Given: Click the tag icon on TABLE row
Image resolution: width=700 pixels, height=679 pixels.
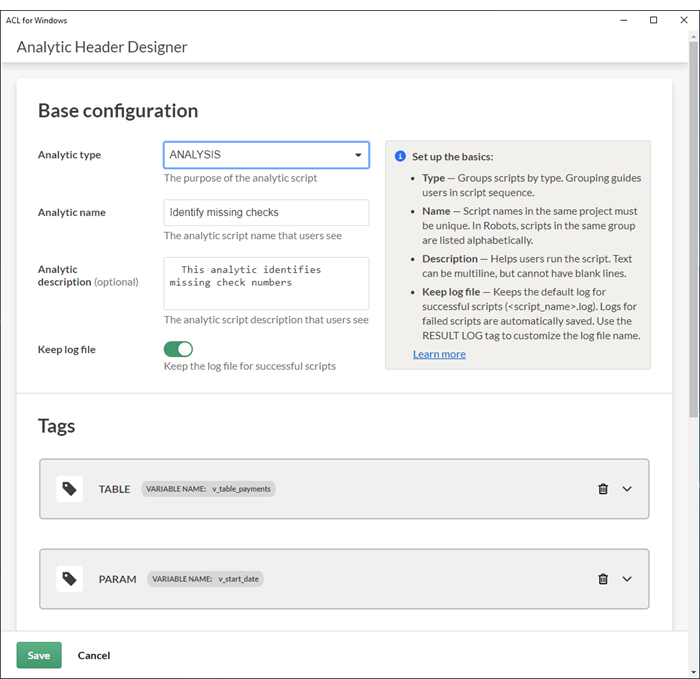Looking at the screenshot, I should pyautogui.click(x=69, y=489).
